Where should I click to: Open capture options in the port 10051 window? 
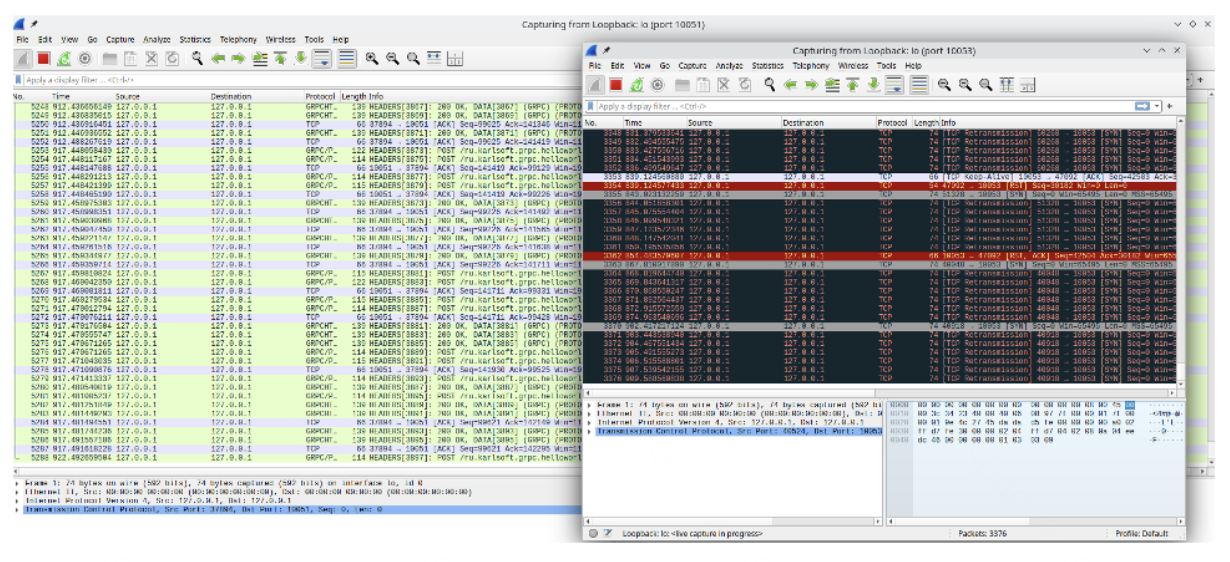(x=84, y=59)
